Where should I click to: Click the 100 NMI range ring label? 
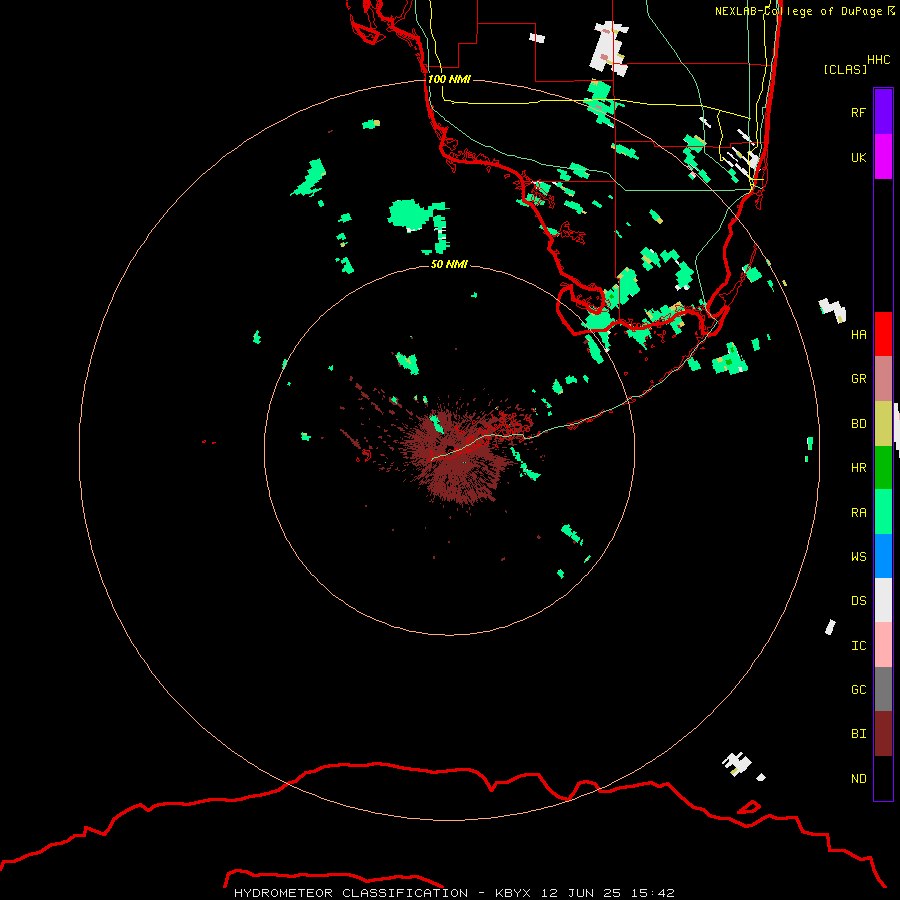point(449,79)
